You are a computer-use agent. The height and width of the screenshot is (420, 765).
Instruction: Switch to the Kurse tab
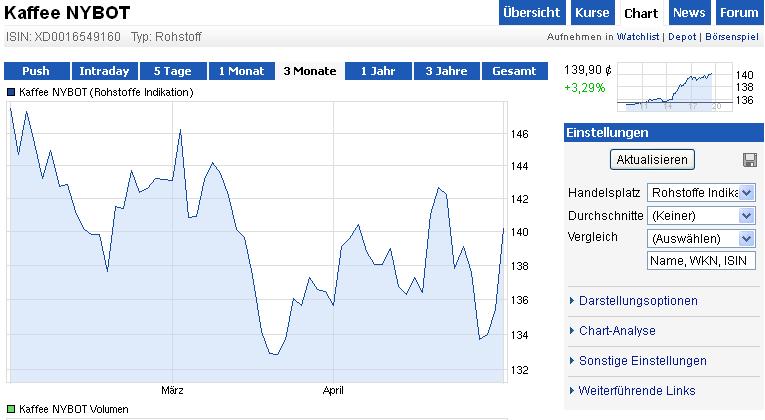(591, 13)
